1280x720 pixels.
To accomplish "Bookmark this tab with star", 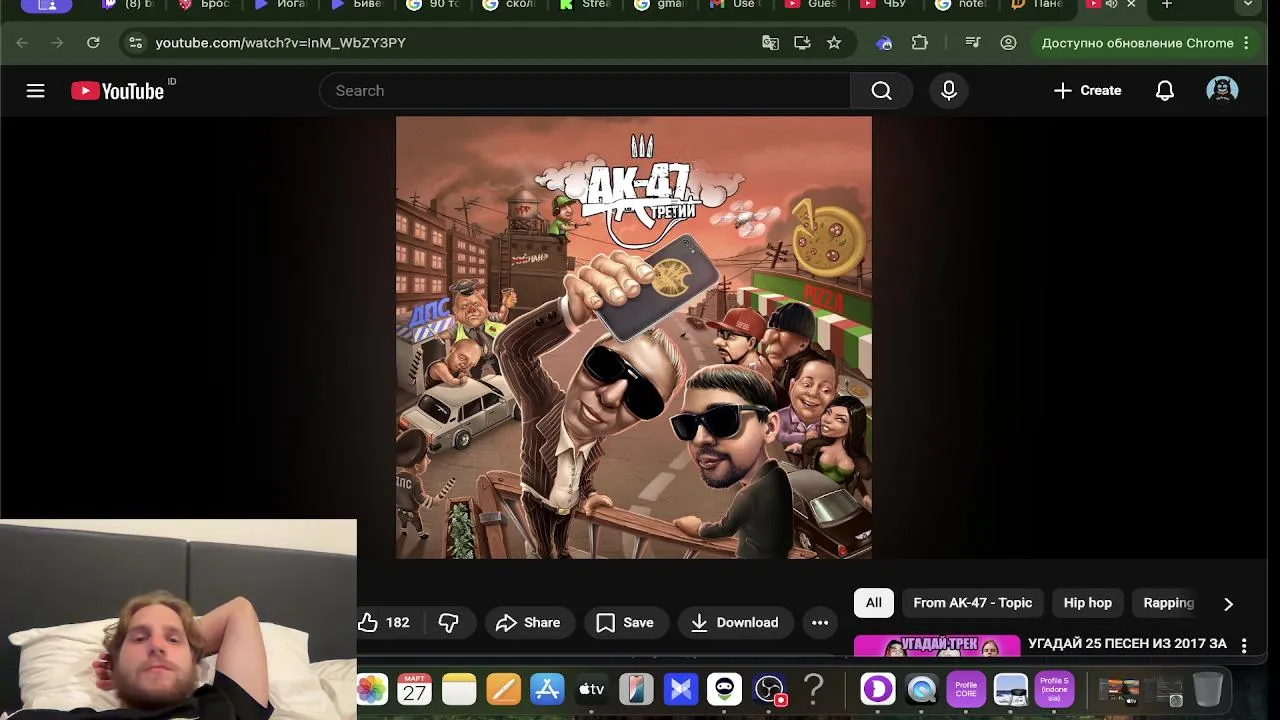I will point(834,43).
